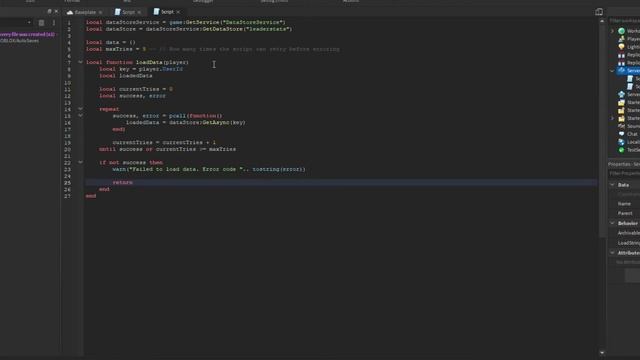Click the Filter Properties search field
This screenshot has height=360, width=640.
click(x=624, y=174)
